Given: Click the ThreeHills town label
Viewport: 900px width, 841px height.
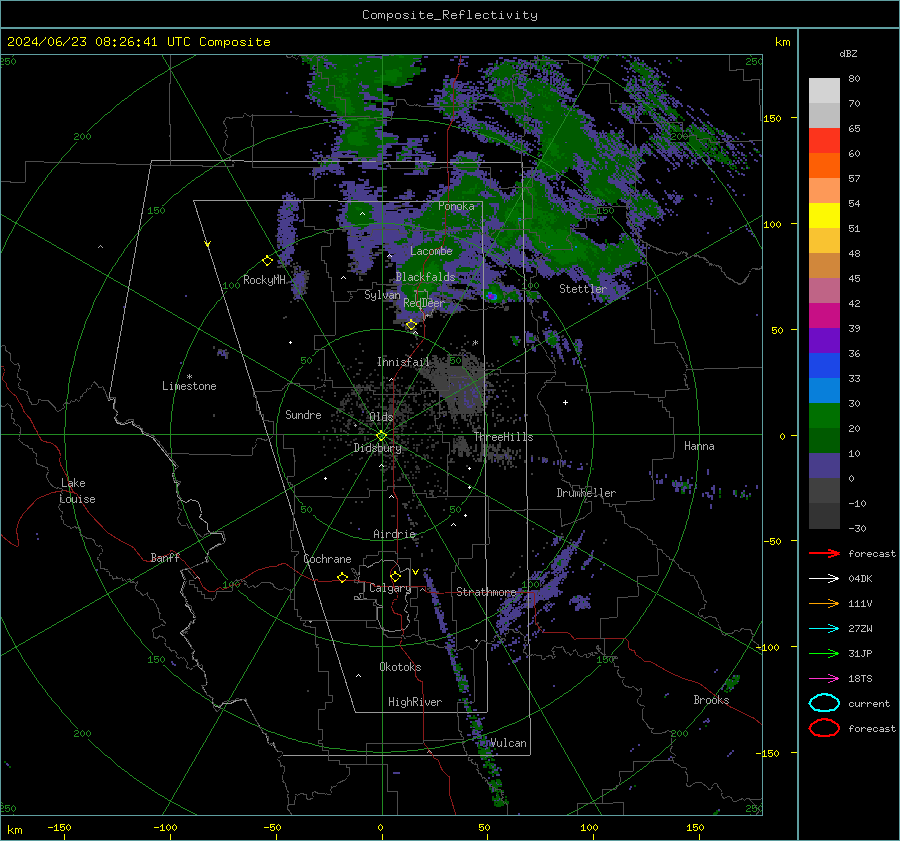Looking at the screenshot, I should coord(503,437).
